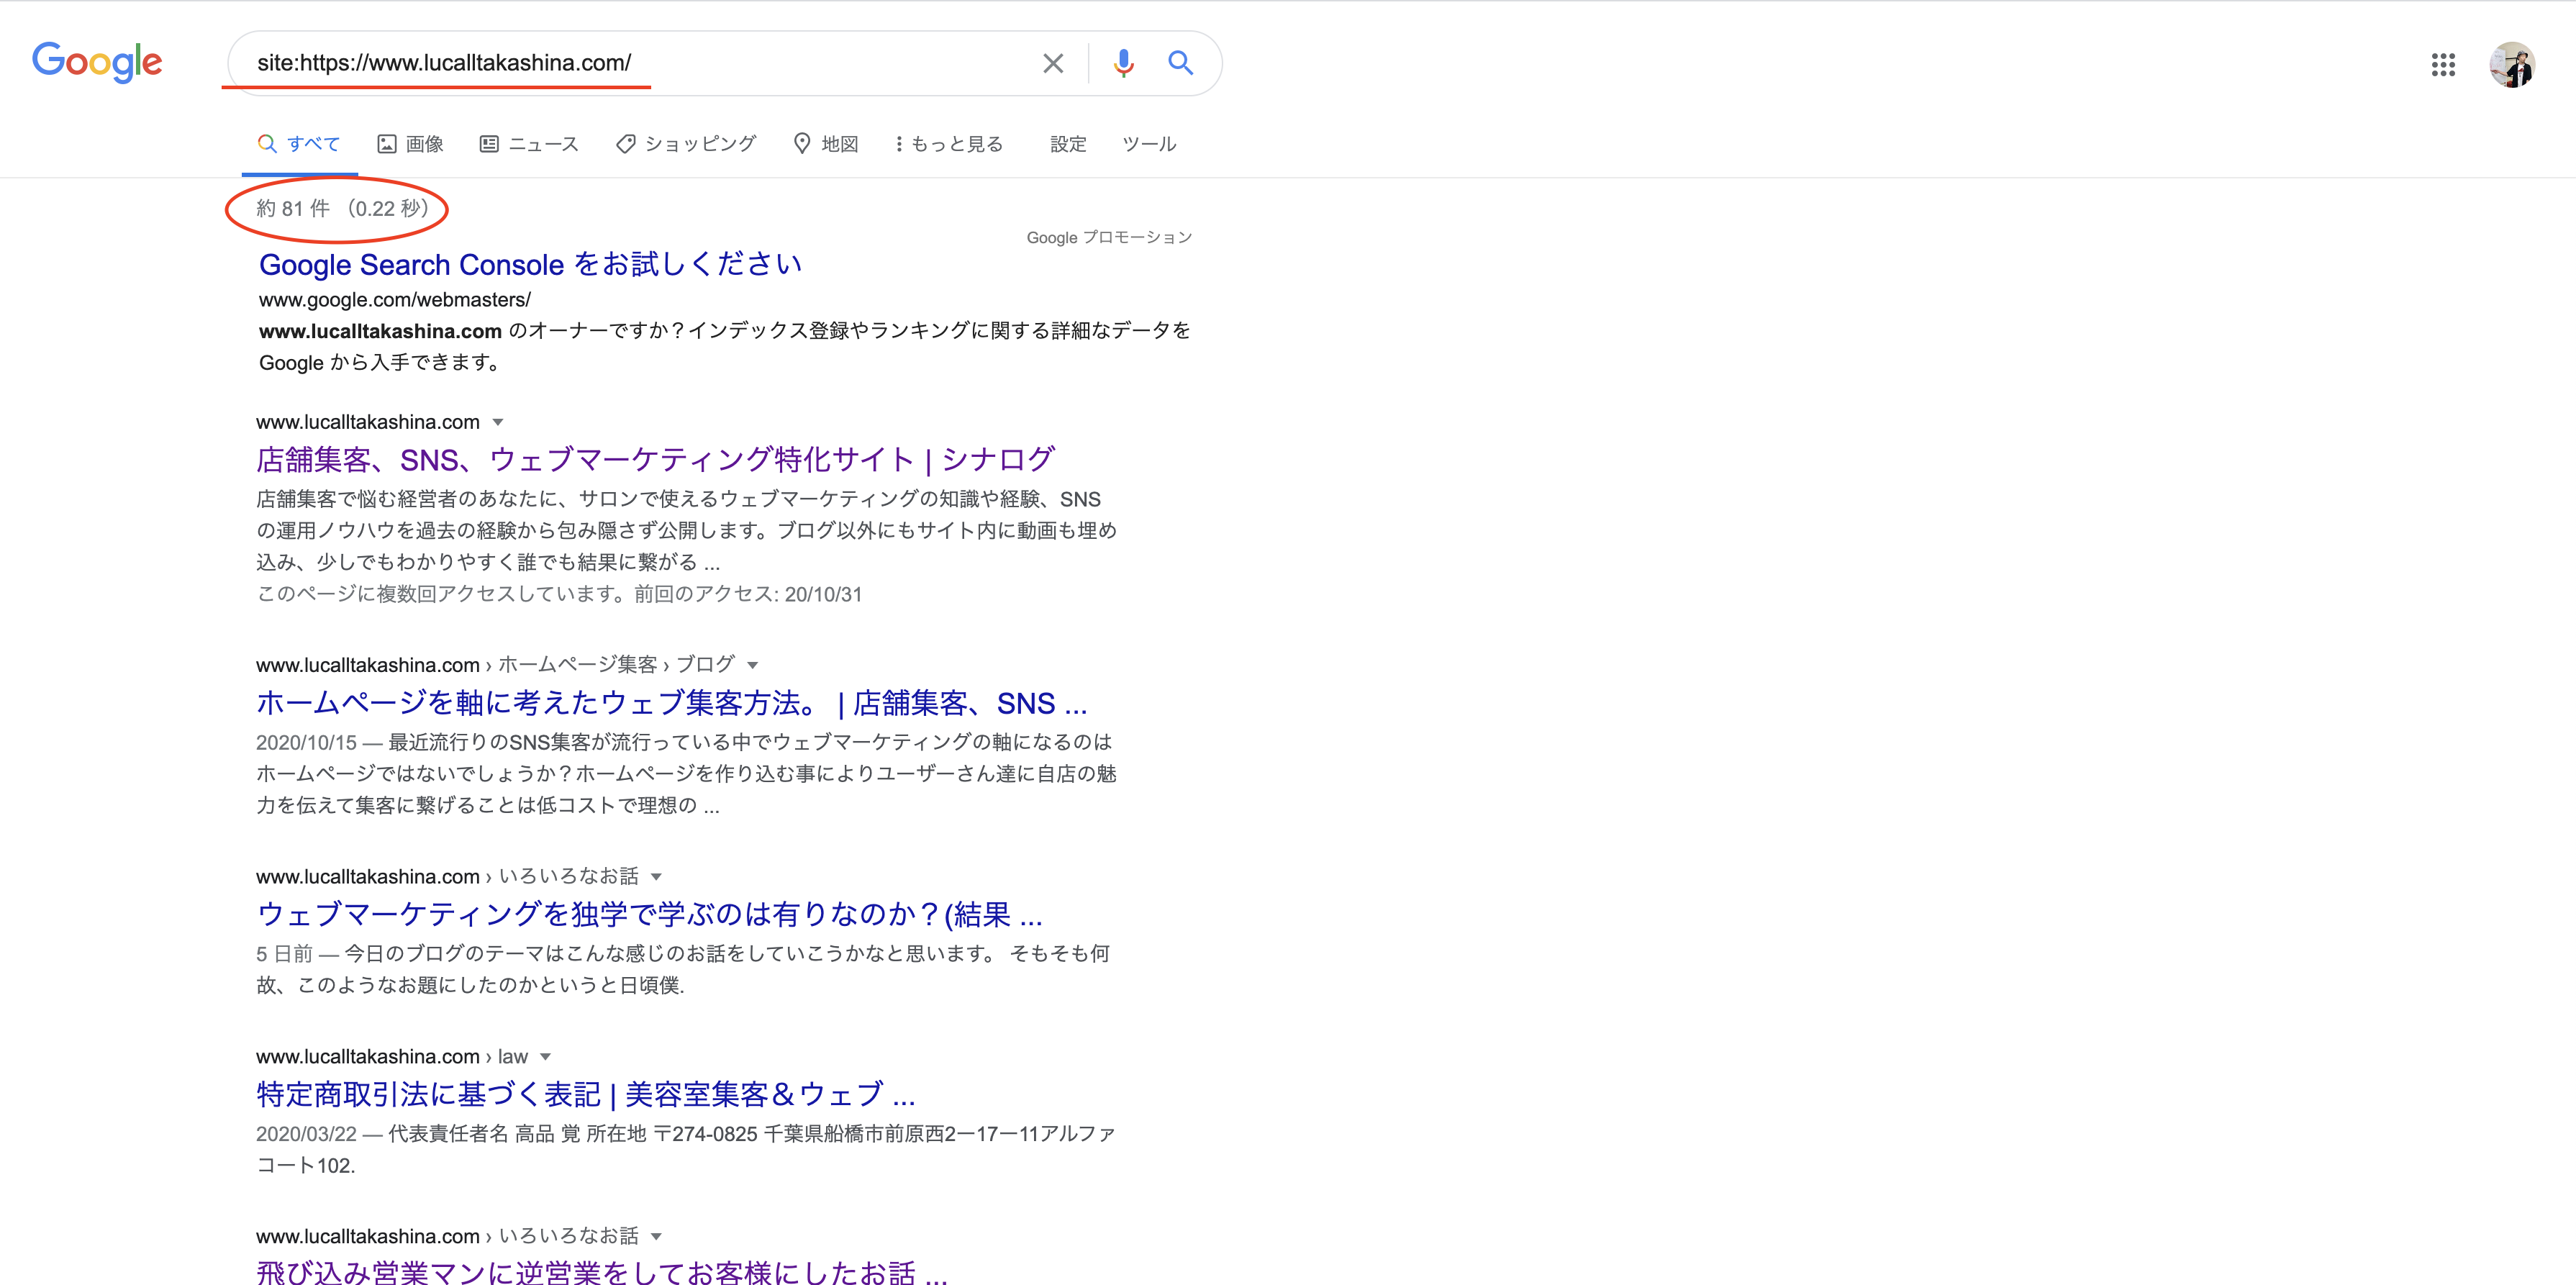Open the account profile avatar
This screenshot has height=1285, width=2576.
[2512, 65]
